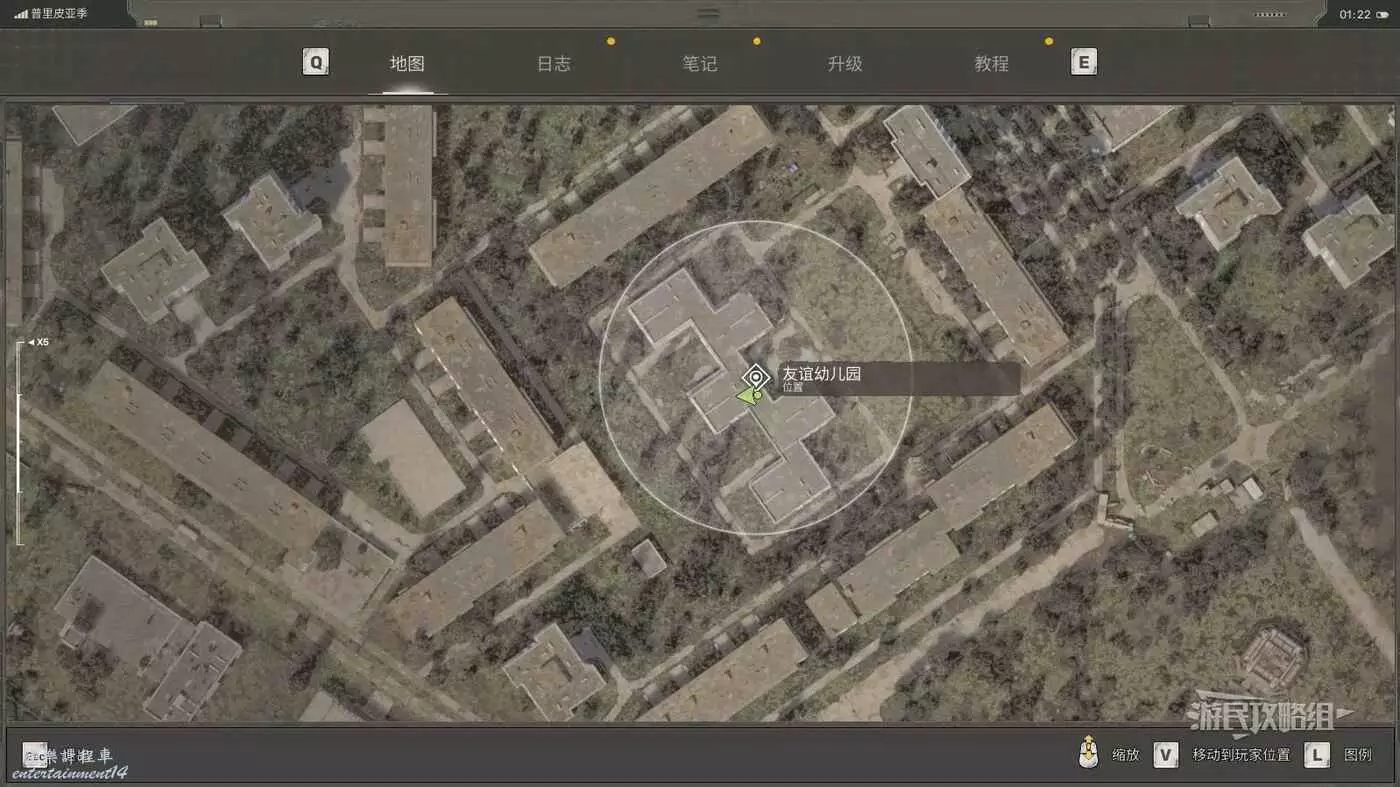Image resolution: width=1400 pixels, height=787 pixels.
Task: Go to the 升级 tab
Action: click(x=845, y=64)
